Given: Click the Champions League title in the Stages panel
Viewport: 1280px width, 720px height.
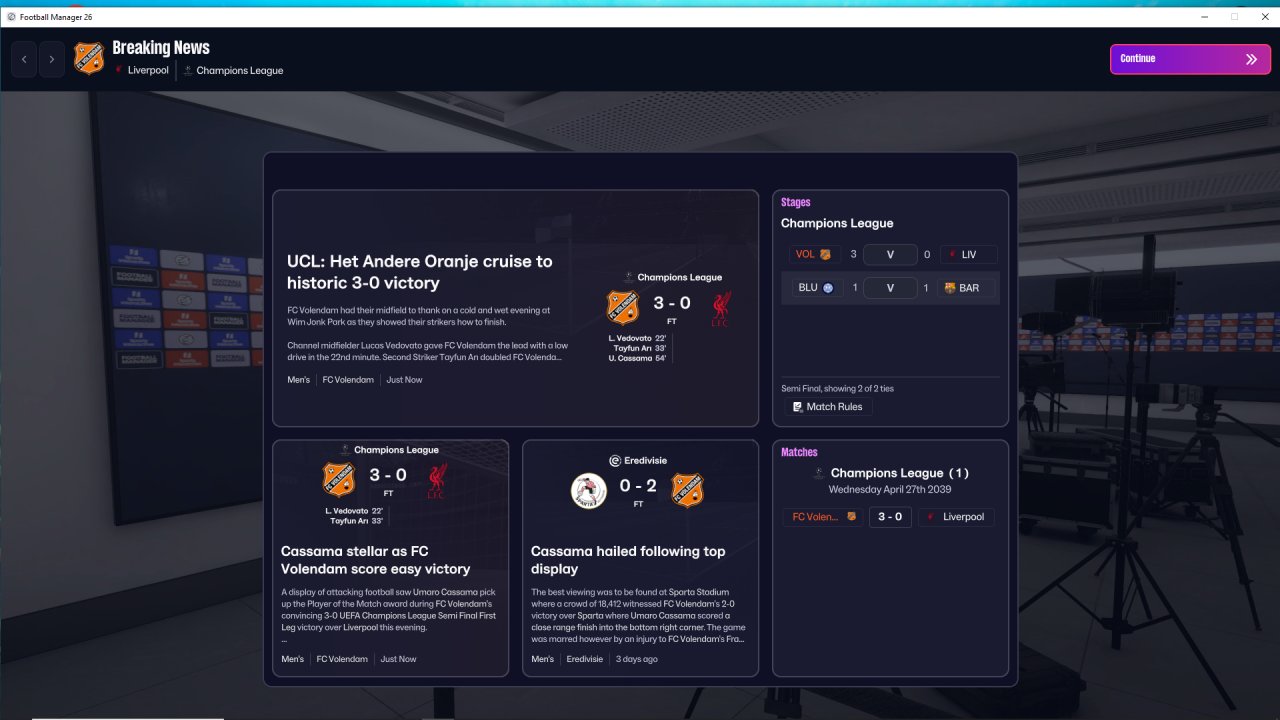Looking at the screenshot, I should click(837, 223).
